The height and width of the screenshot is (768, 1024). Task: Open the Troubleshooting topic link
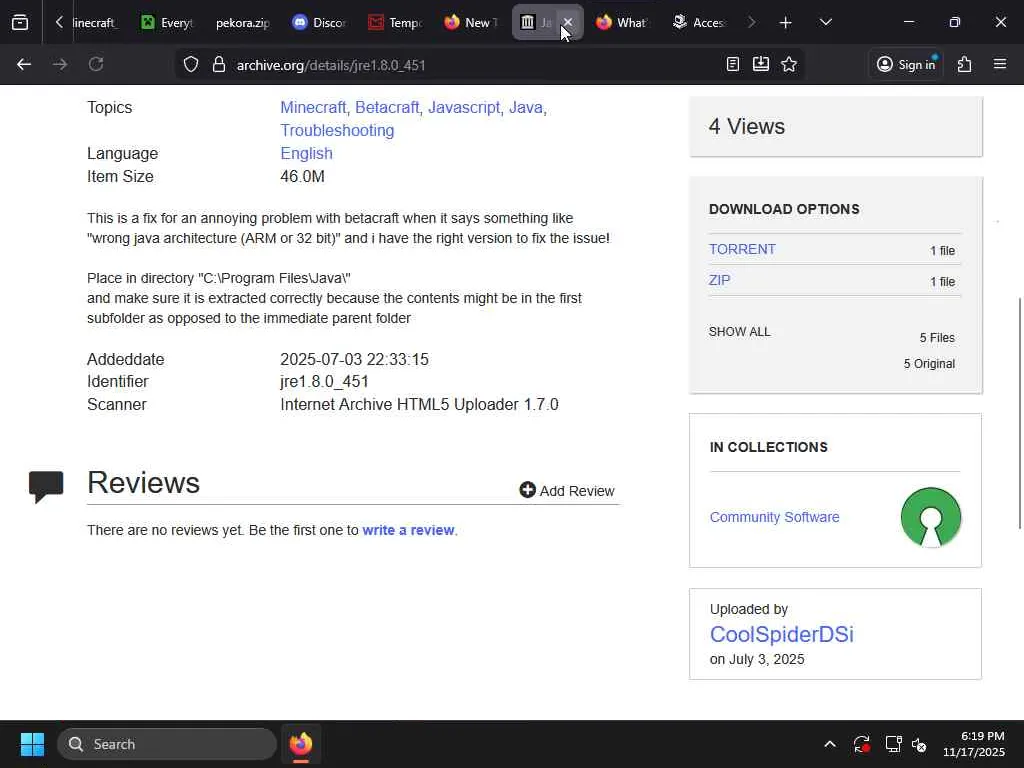[337, 130]
